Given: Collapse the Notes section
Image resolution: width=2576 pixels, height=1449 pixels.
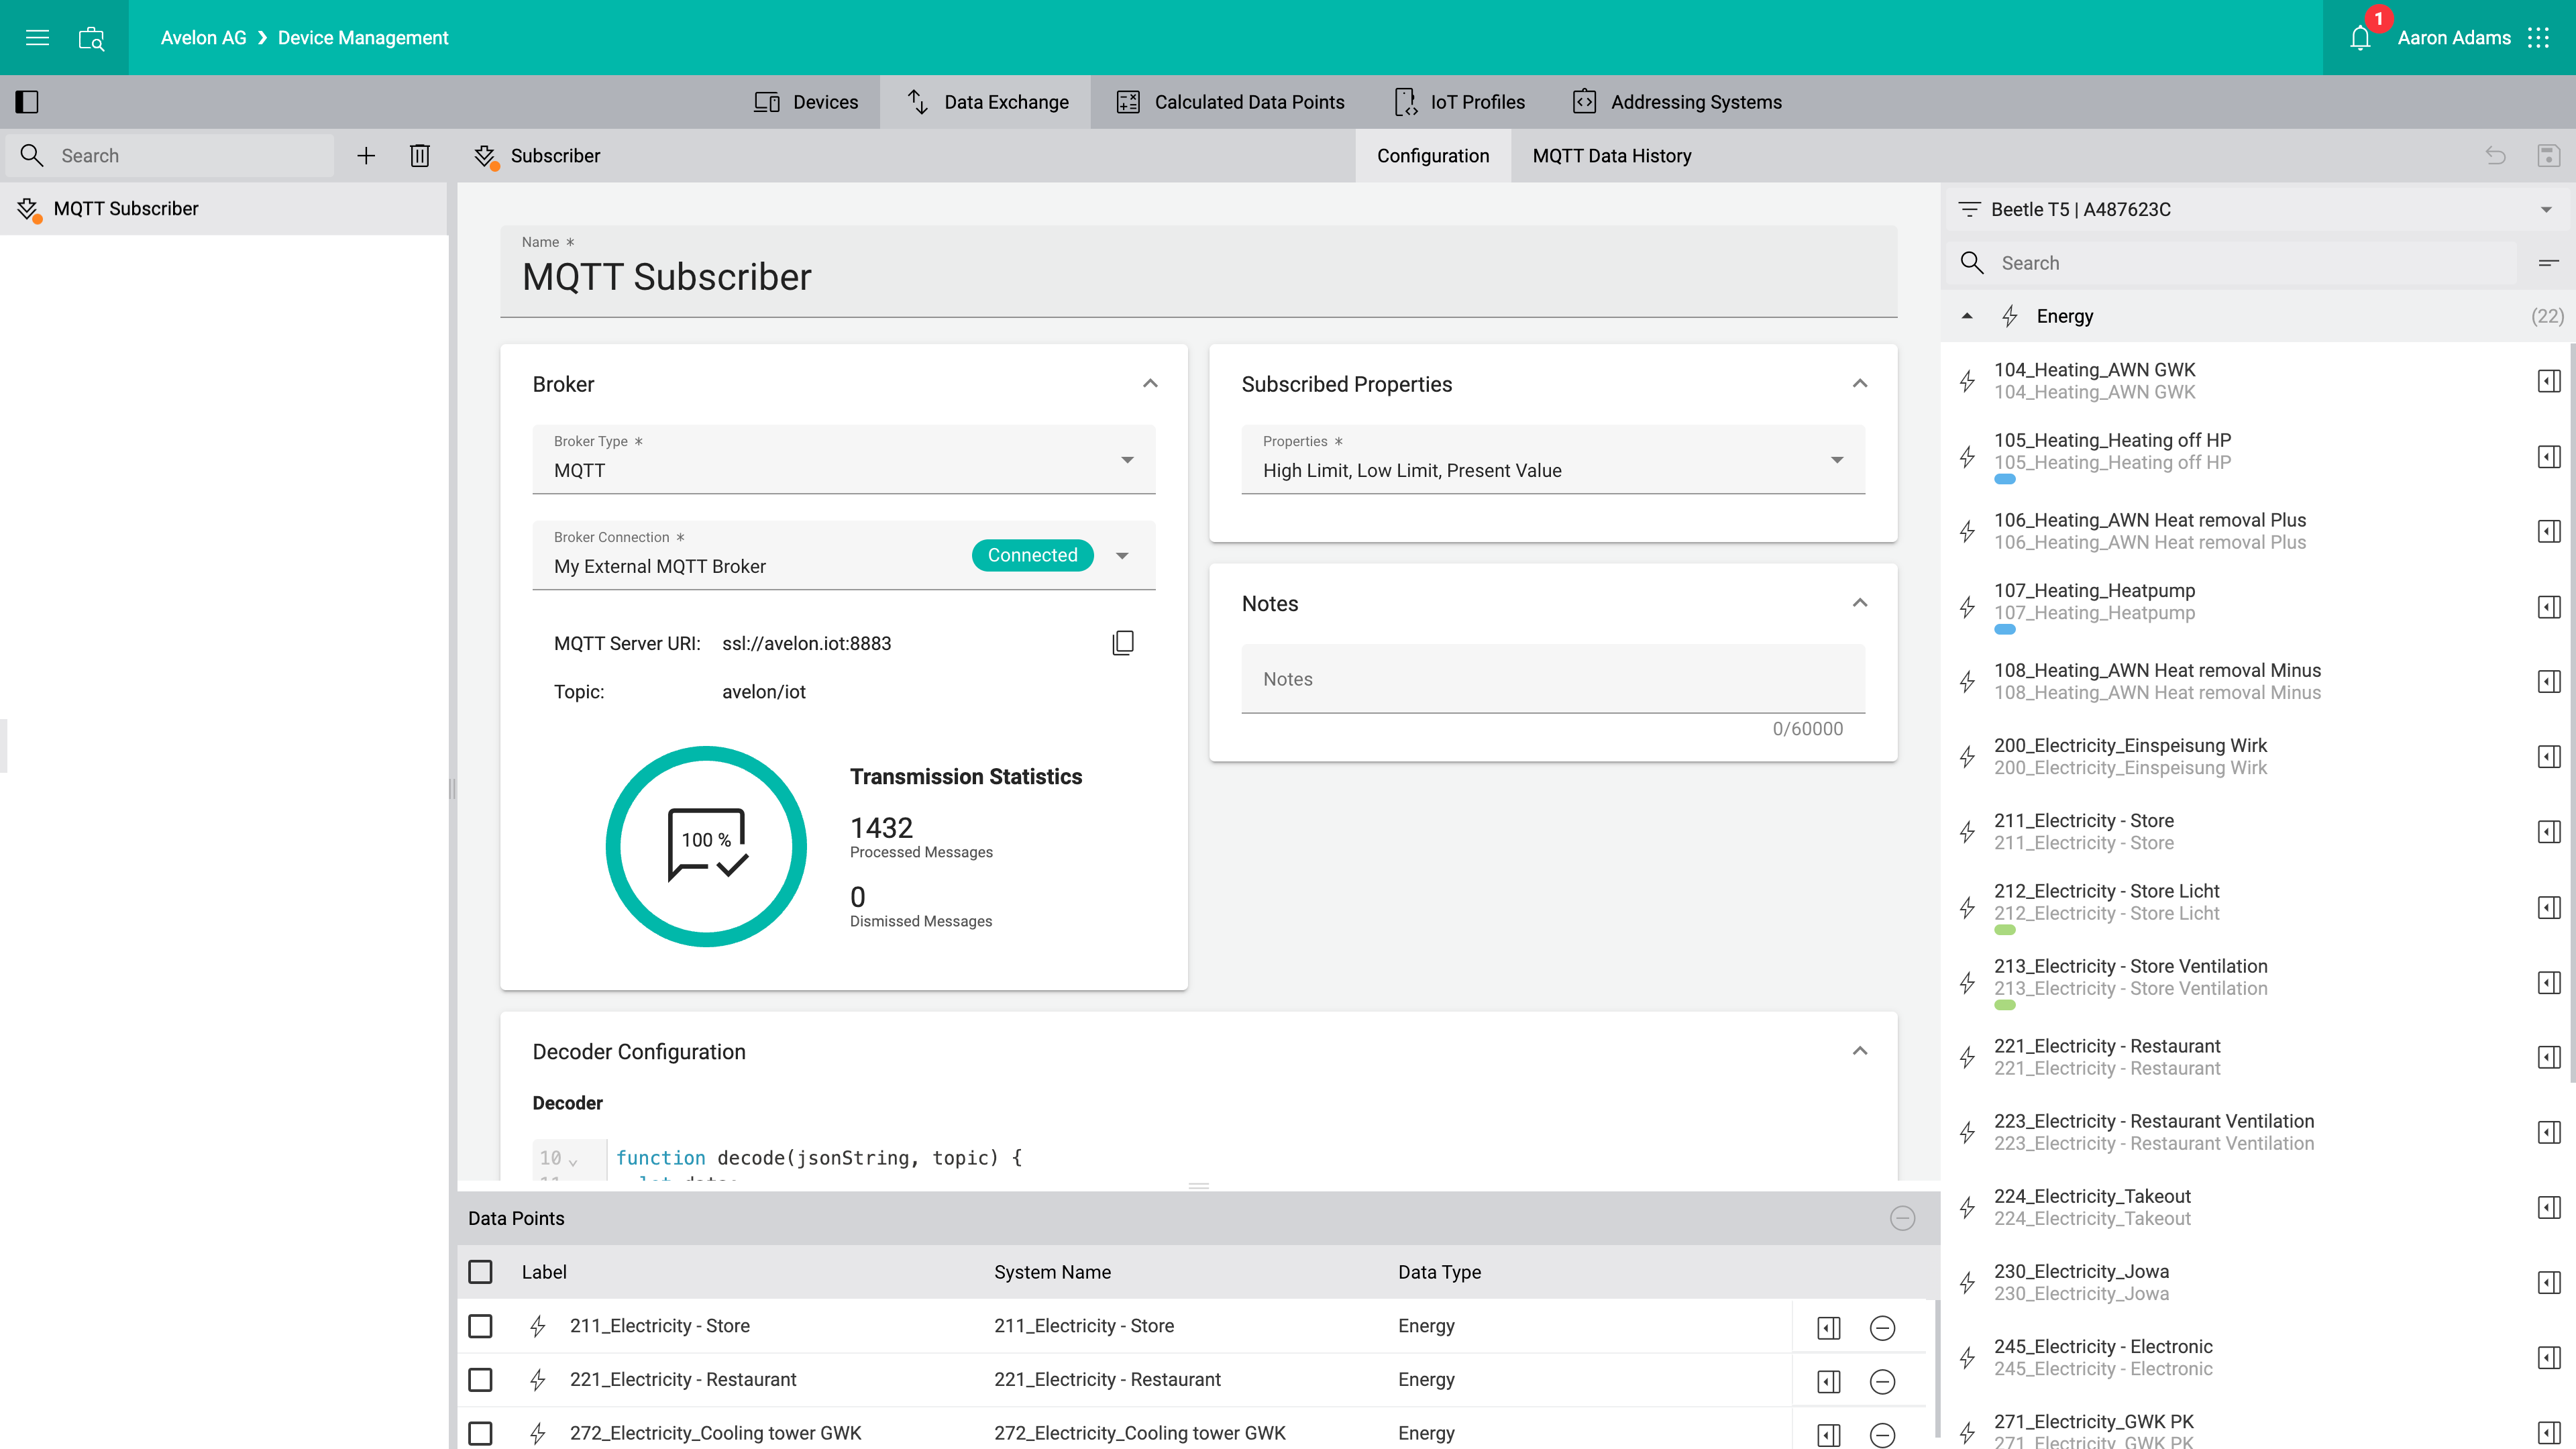Looking at the screenshot, I should pos(1860,603).
